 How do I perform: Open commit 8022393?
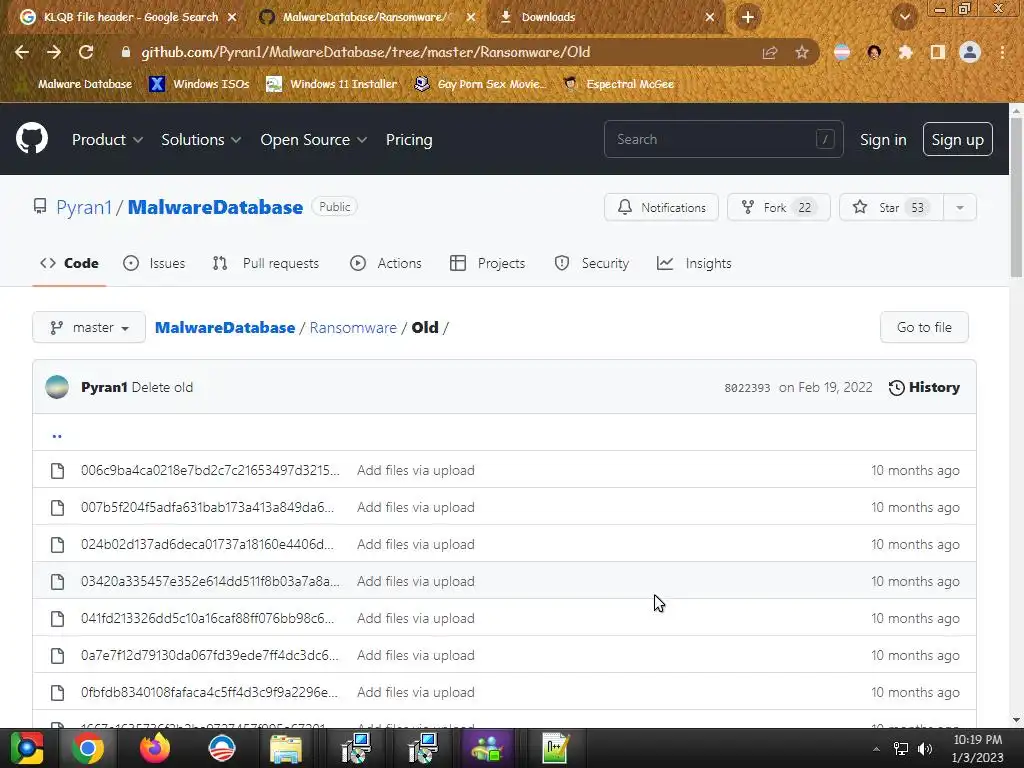(x=747, y=388)
